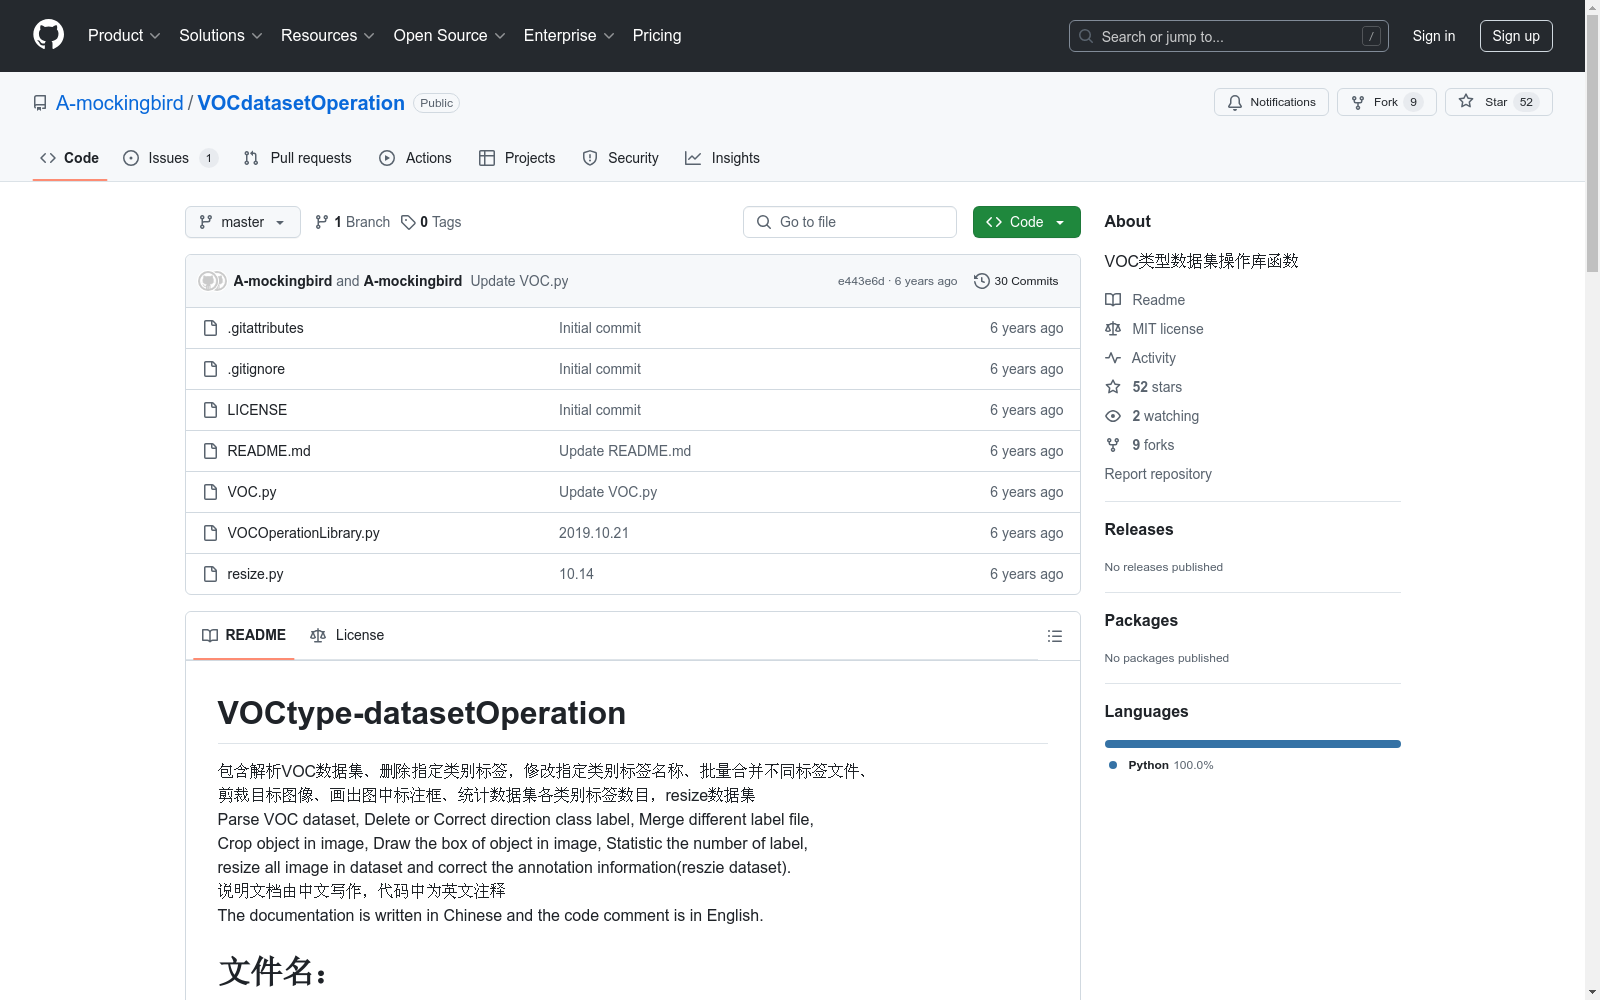Select the README tab in file viewer
Viewport: 1600px width, 1000px height.
click(244, 635)
